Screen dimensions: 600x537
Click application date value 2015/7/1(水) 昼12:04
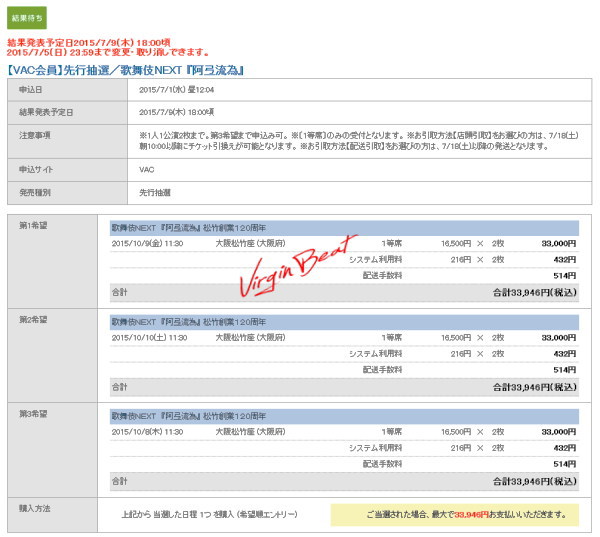[x=176, y=90]
